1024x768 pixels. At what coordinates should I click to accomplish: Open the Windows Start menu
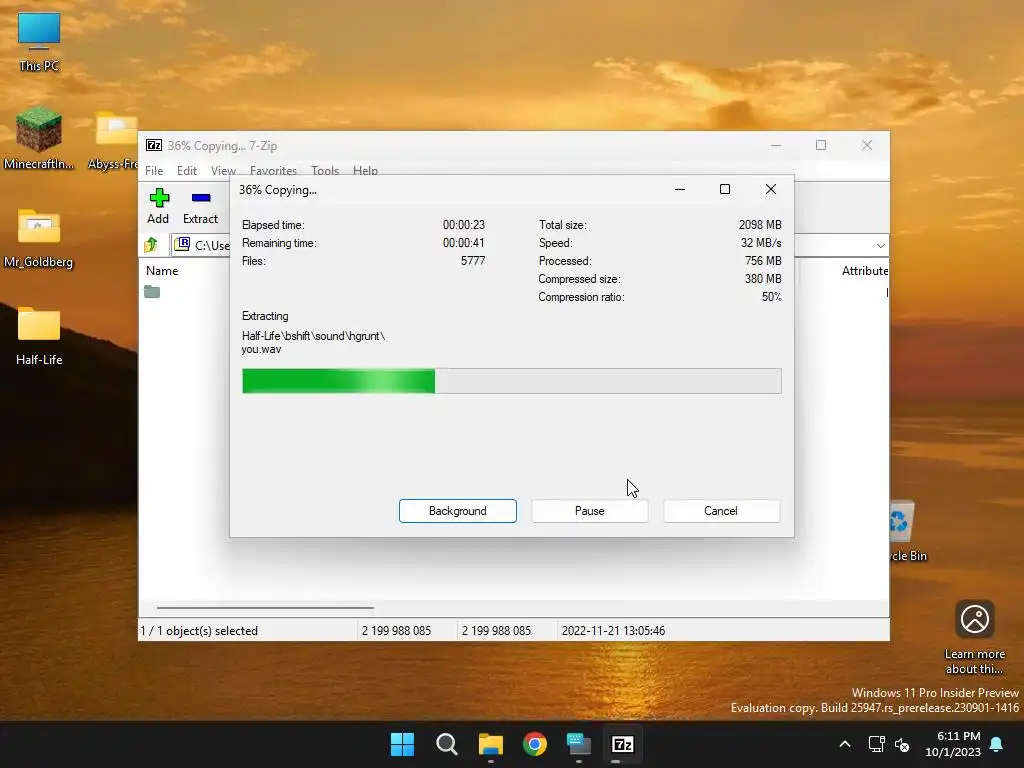pyautogui.click(x=402, y=744)
